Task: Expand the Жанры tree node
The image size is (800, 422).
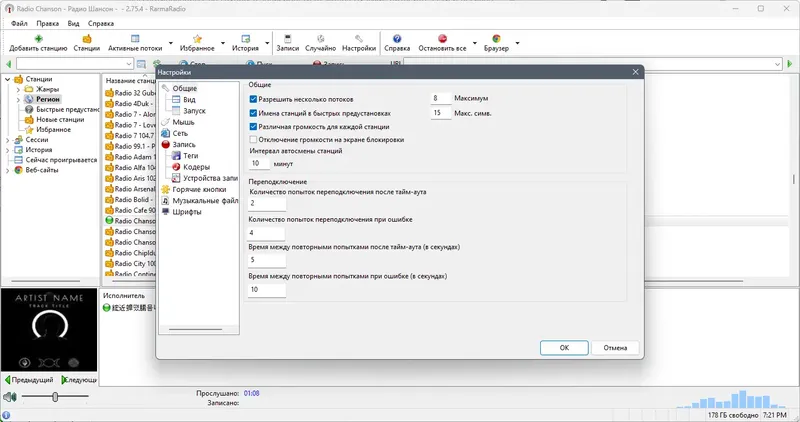Action: pos(18,89)
